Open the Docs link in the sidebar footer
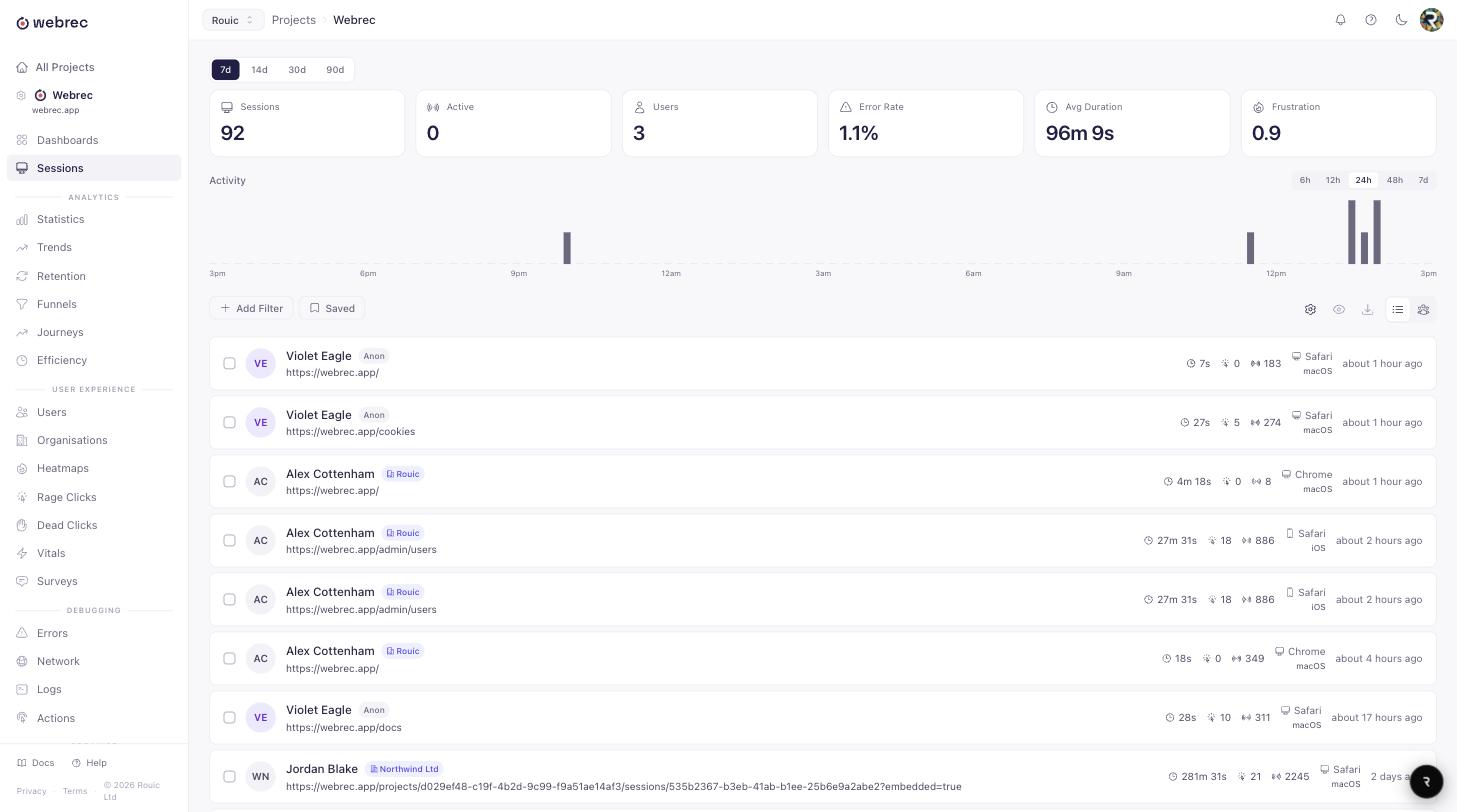 coord(36,763)
